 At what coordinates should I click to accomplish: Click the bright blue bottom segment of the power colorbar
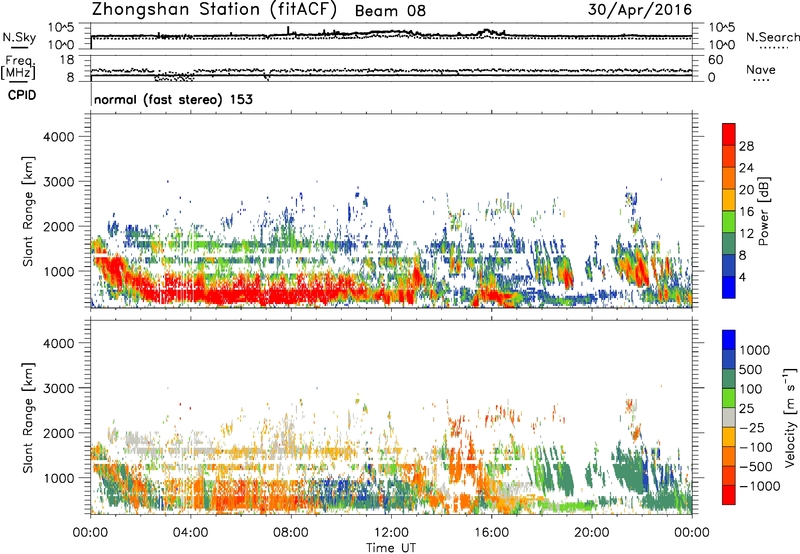729,288
